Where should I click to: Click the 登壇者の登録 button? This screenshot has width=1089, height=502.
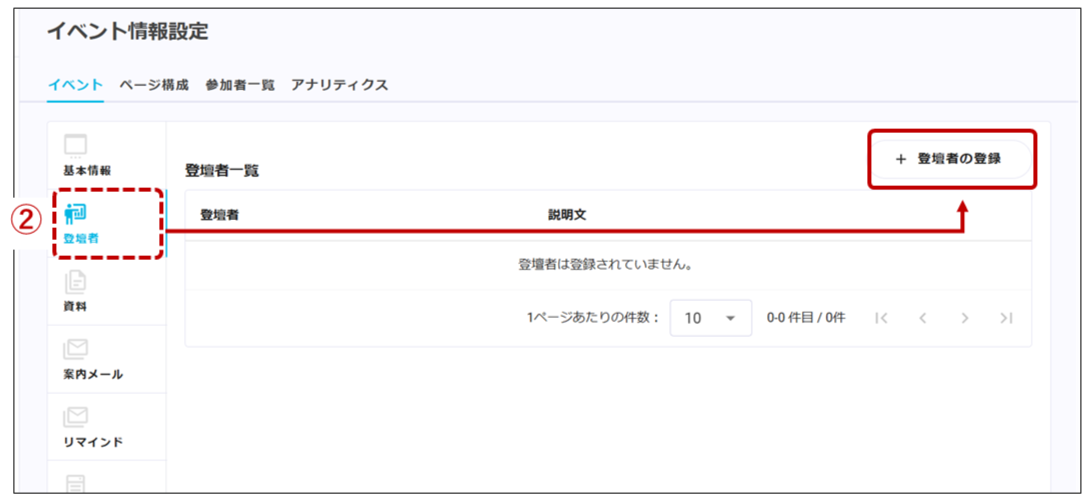click(951, 159)
